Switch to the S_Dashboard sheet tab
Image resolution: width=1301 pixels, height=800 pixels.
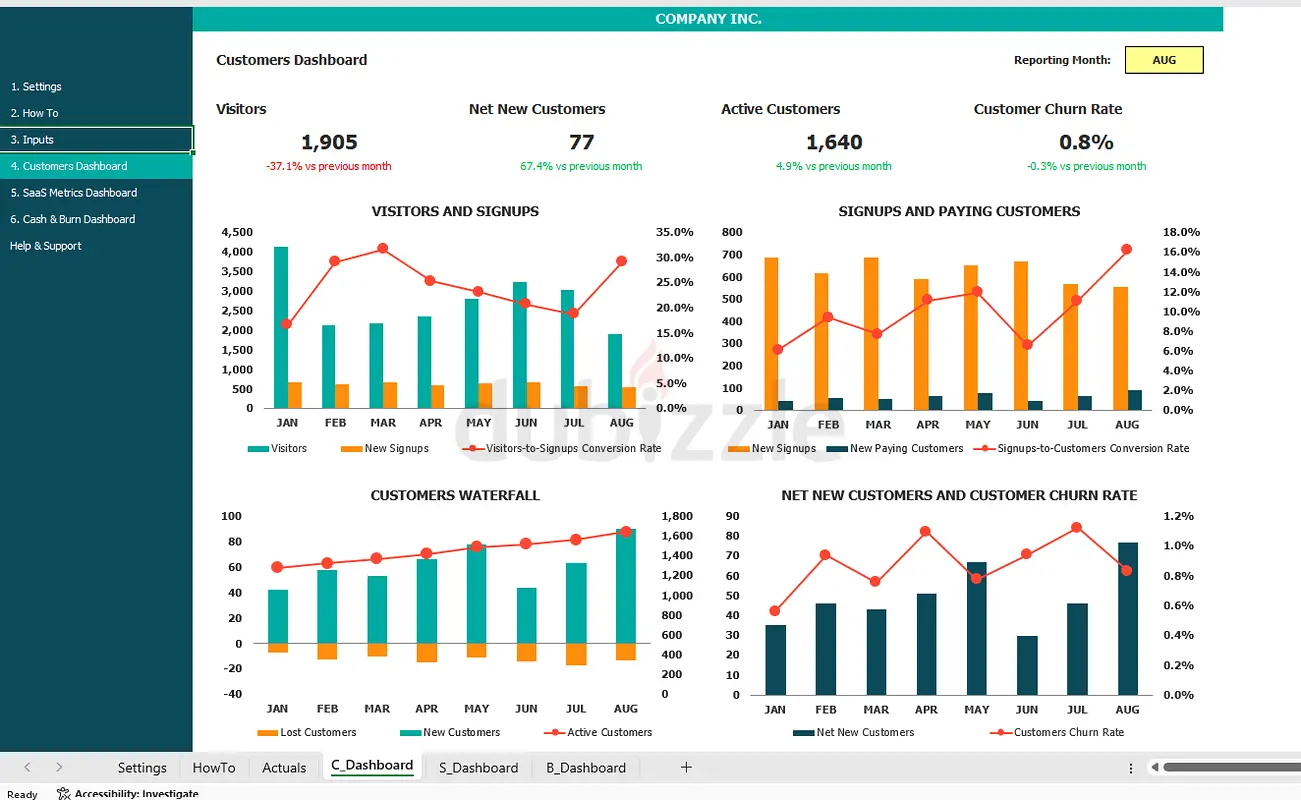click(x=478, y=768)
